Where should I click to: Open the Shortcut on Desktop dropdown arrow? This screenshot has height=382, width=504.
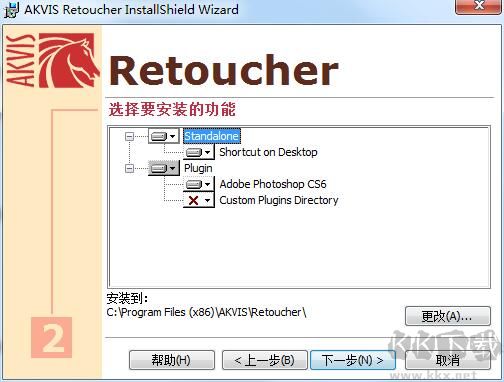pyautogui.click(x=208, y=152)
